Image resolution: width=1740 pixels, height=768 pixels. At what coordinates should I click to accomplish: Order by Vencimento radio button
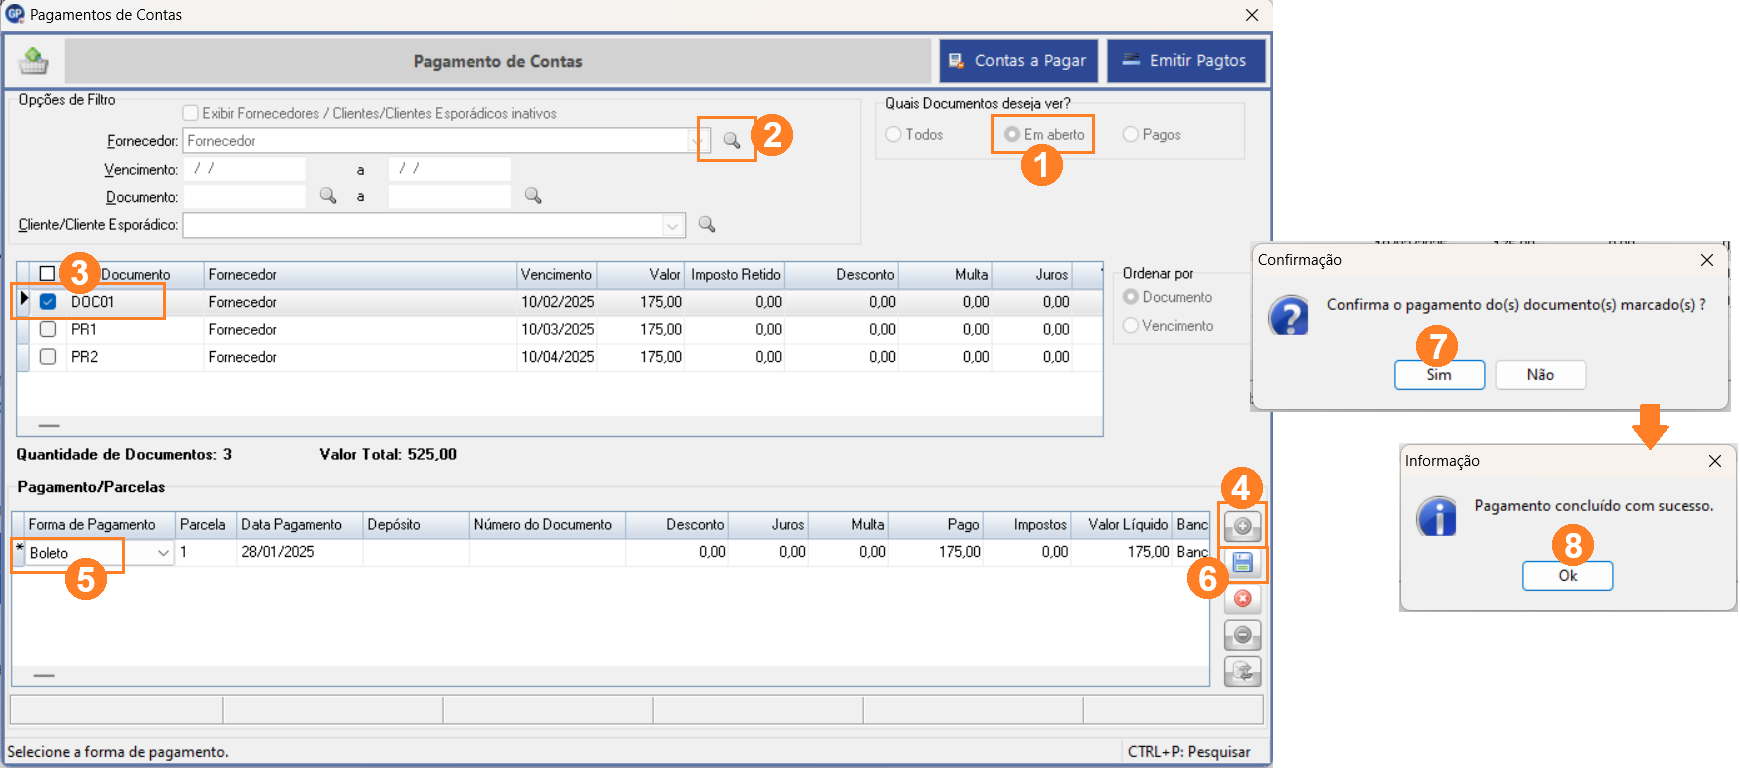[1131, 326]
